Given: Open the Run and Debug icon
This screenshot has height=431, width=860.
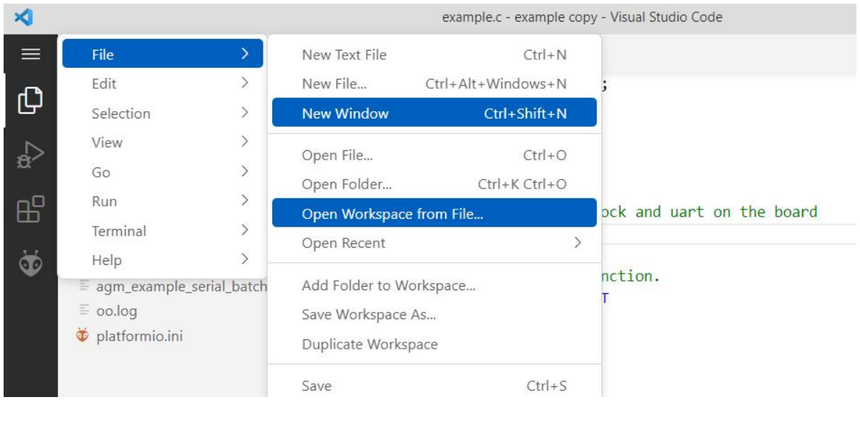Looking at the screenshot, I should 30,155.
